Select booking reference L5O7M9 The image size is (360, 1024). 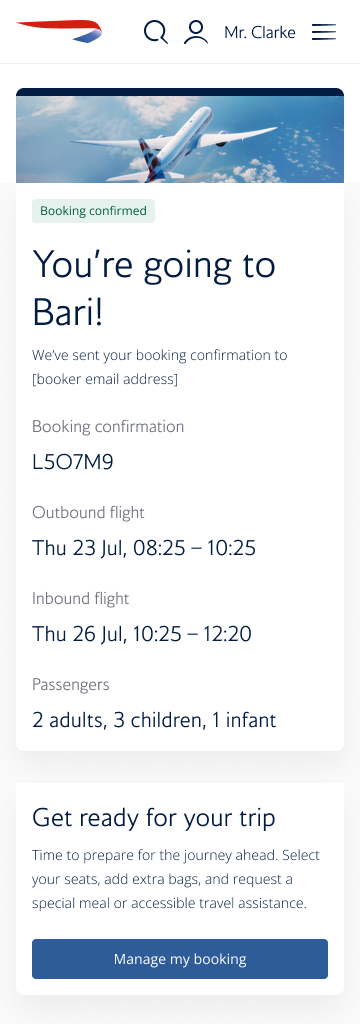[x=73, y=462]
